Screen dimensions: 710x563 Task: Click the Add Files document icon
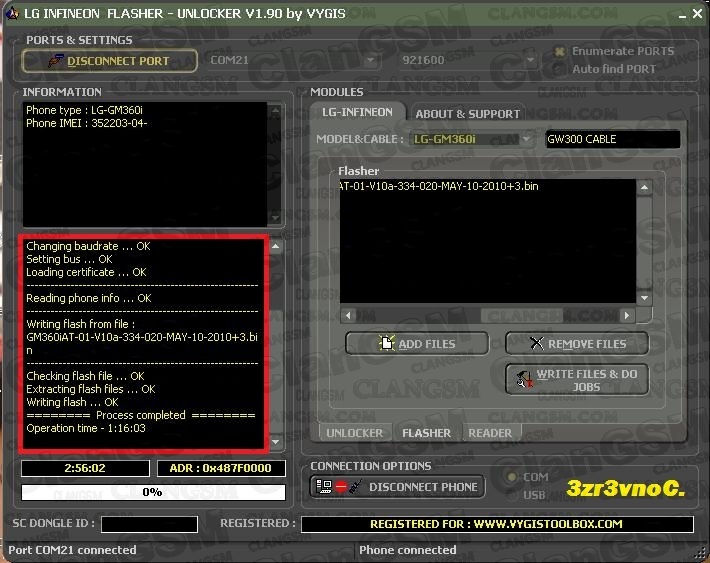pos(387,344)
